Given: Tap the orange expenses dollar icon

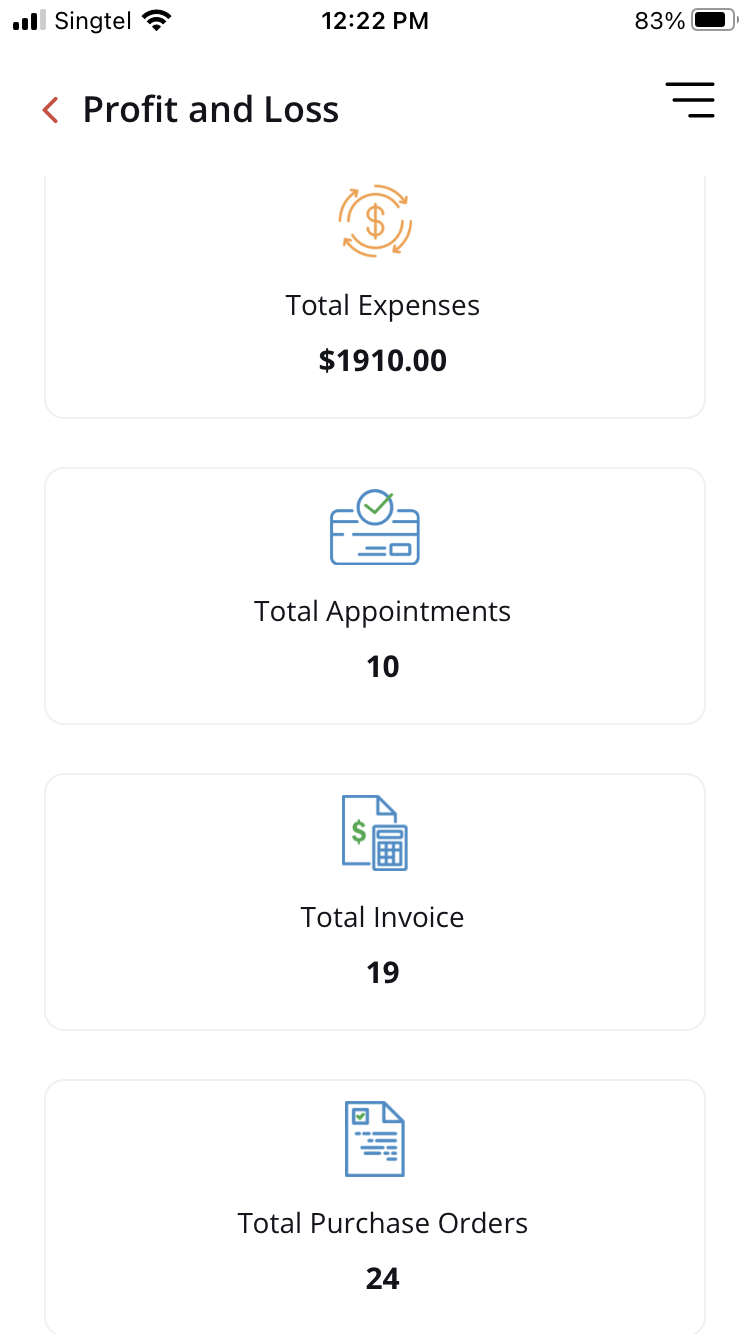Looking at the screenshot, I should point(375,220).
